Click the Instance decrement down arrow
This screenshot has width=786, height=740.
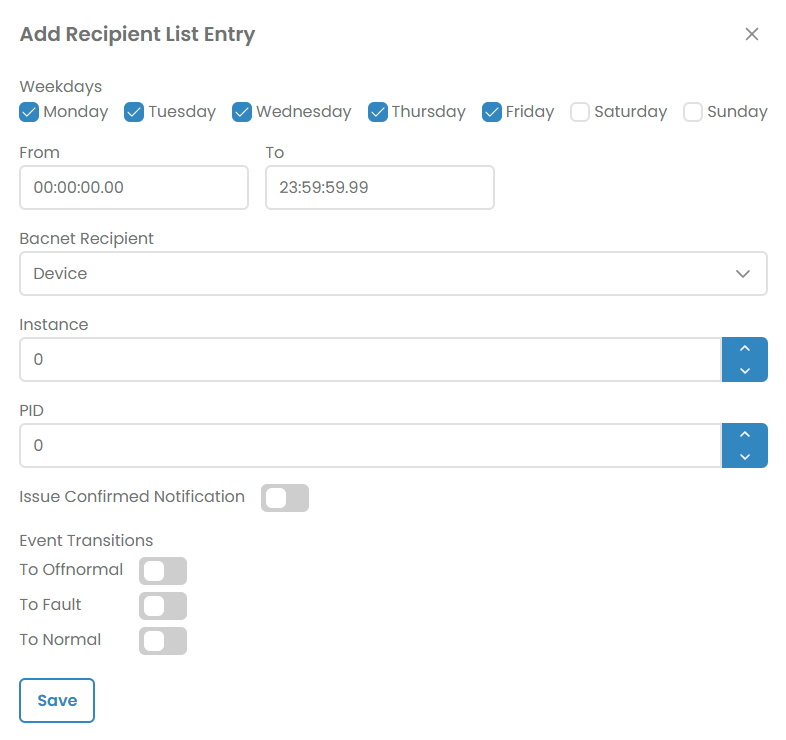click(744, 371)
